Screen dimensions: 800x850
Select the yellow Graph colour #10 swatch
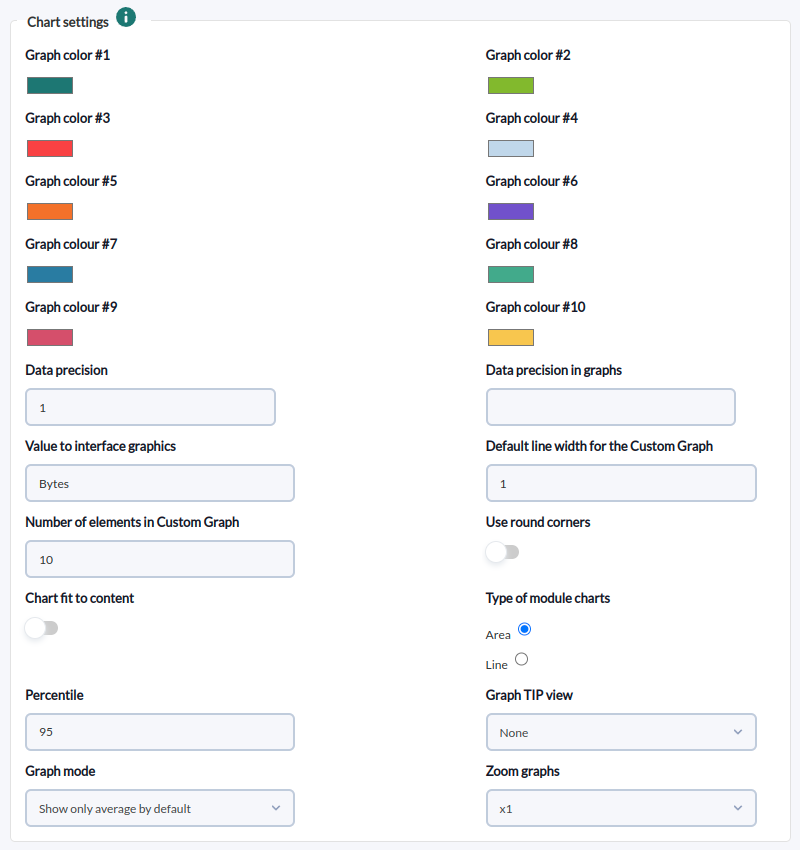tap(511, 337)
